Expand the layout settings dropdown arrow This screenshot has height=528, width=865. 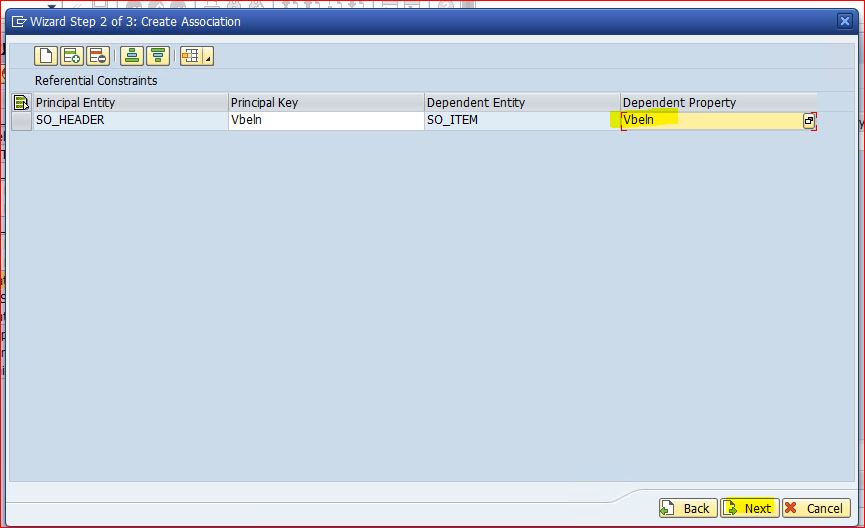[x=208, y=56]
